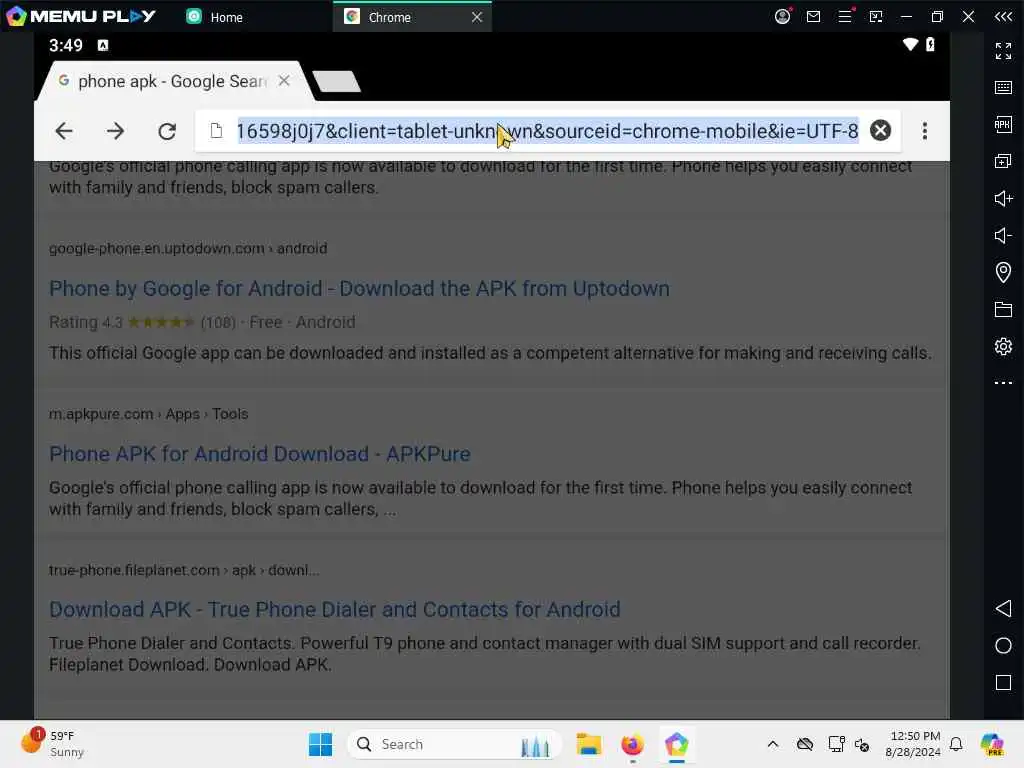Increase volume in MEmu sidebar
This screenshot has width=1024, height=768.
(x=1003, y=198)
